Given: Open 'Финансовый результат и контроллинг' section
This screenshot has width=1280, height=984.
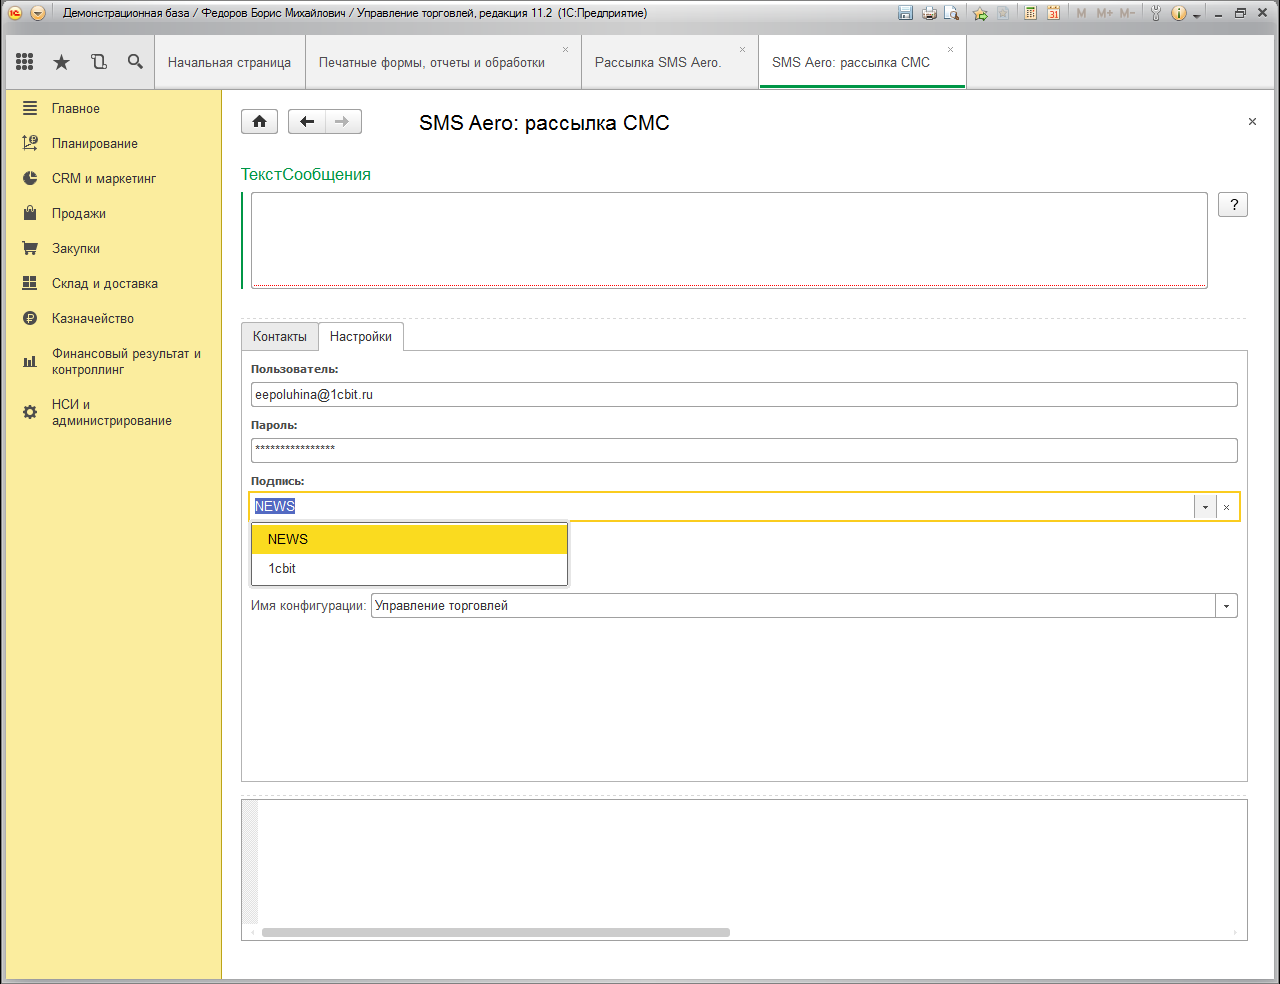Looking at the screenshot, I should tap(126, 362).
